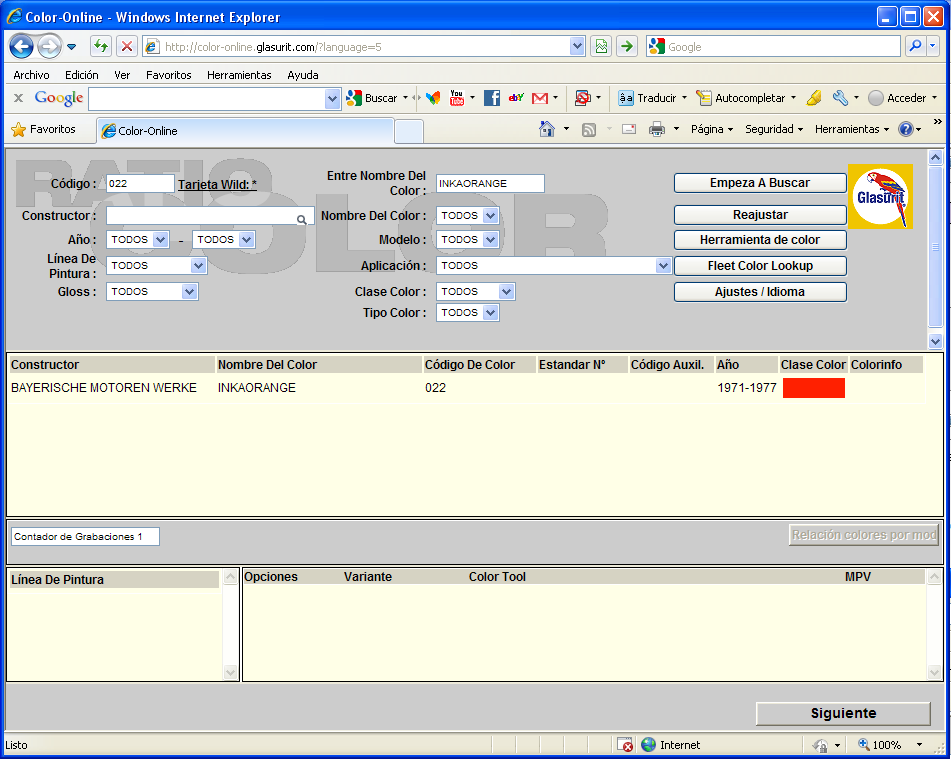Open the Herramientas menu in menu bar
Image resolution: width=951 pixels, height=759 pixels.
(x=239, y=75)
